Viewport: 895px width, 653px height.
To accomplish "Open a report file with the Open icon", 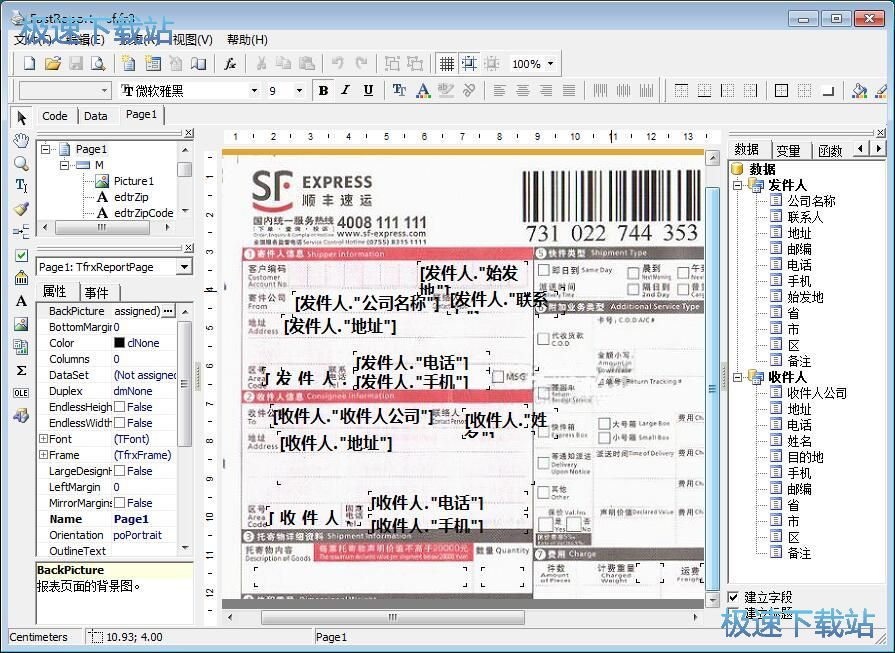I will (x=53, y=63).
